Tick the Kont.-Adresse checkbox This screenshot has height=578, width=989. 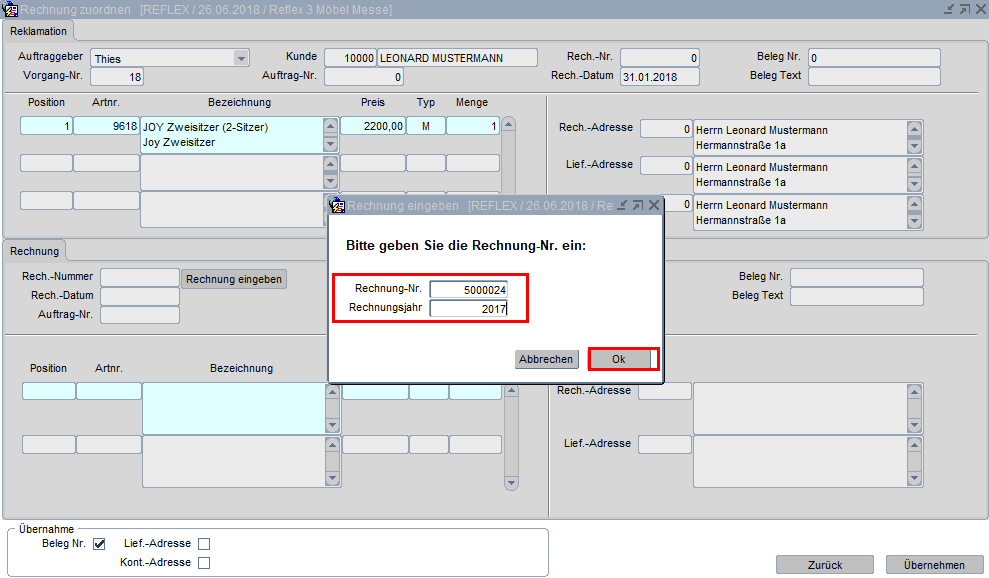click(x=204, y=563)
